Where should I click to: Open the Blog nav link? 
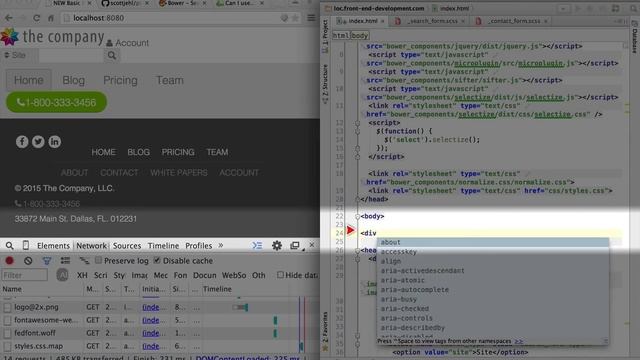click(73, 80)
